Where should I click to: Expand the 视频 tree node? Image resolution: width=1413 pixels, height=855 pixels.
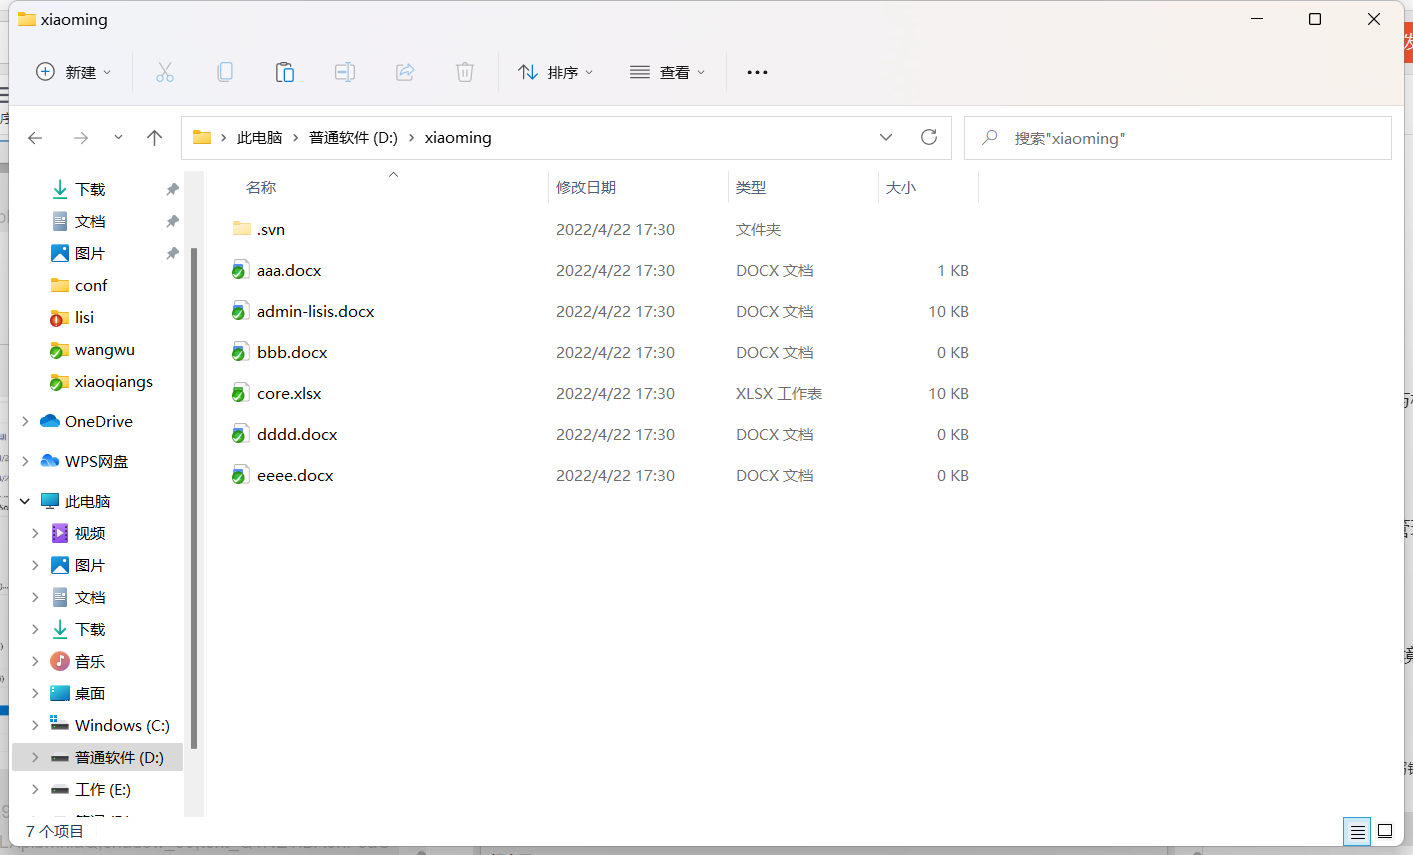pyautogui.click(x=35, y=533)
